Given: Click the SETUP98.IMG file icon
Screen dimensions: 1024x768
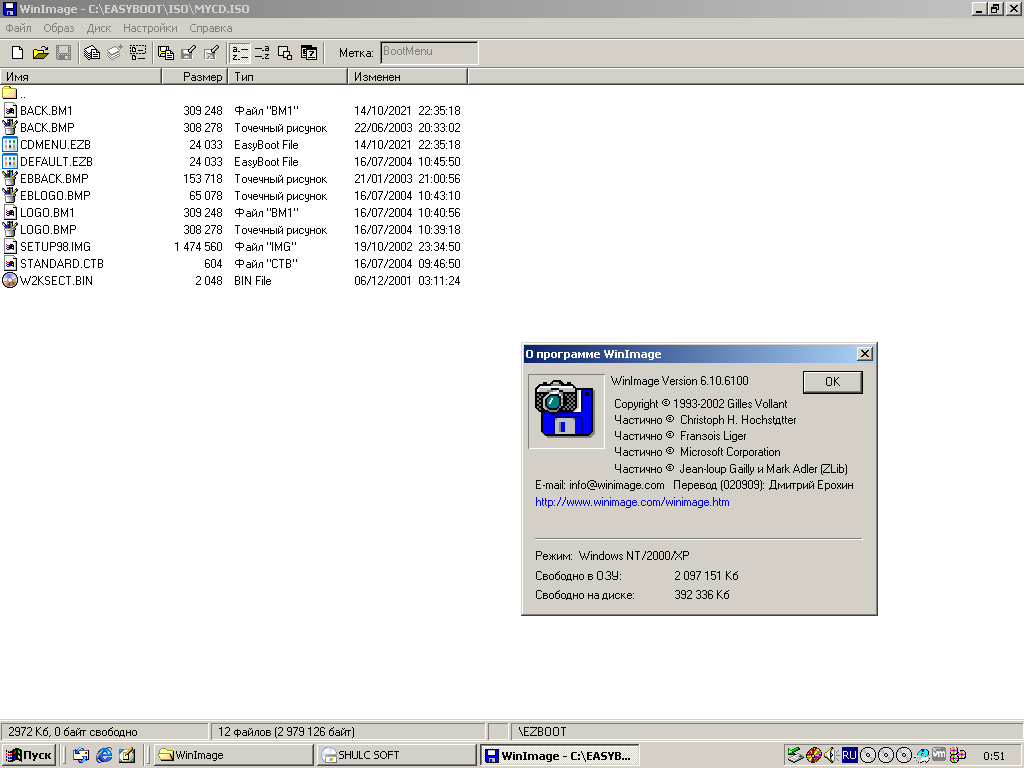Looking at the screenshot, I should [x=10, y=246].
